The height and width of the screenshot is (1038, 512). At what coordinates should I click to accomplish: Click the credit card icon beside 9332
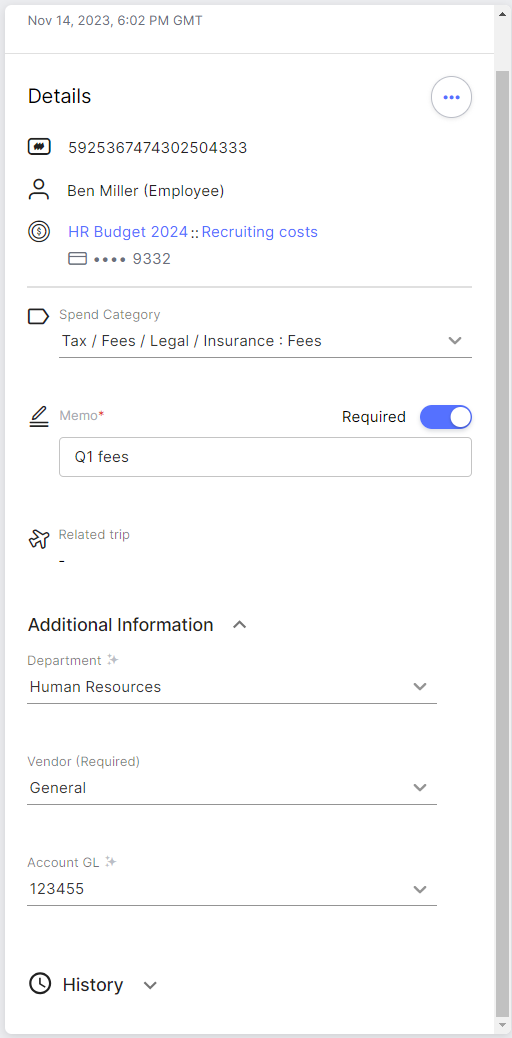coord(77,259)
